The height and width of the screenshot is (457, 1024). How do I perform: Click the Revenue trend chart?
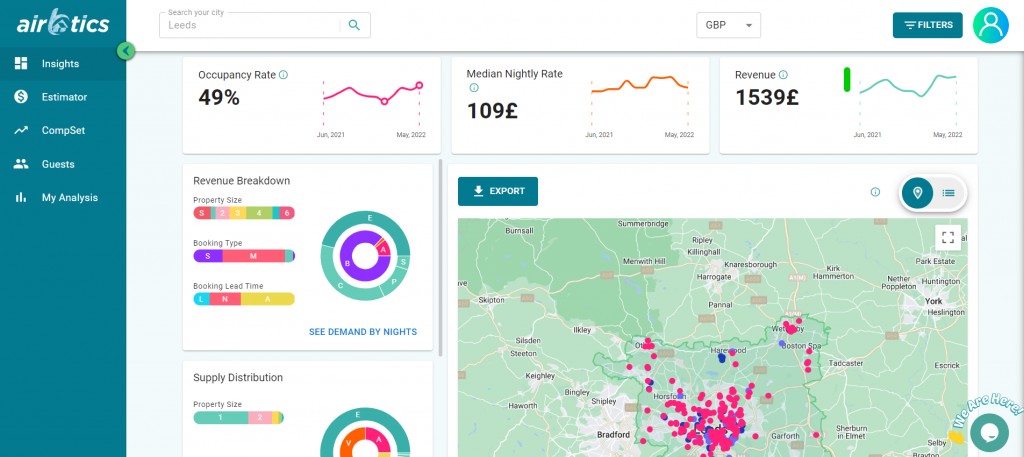[x=908, y=102]
